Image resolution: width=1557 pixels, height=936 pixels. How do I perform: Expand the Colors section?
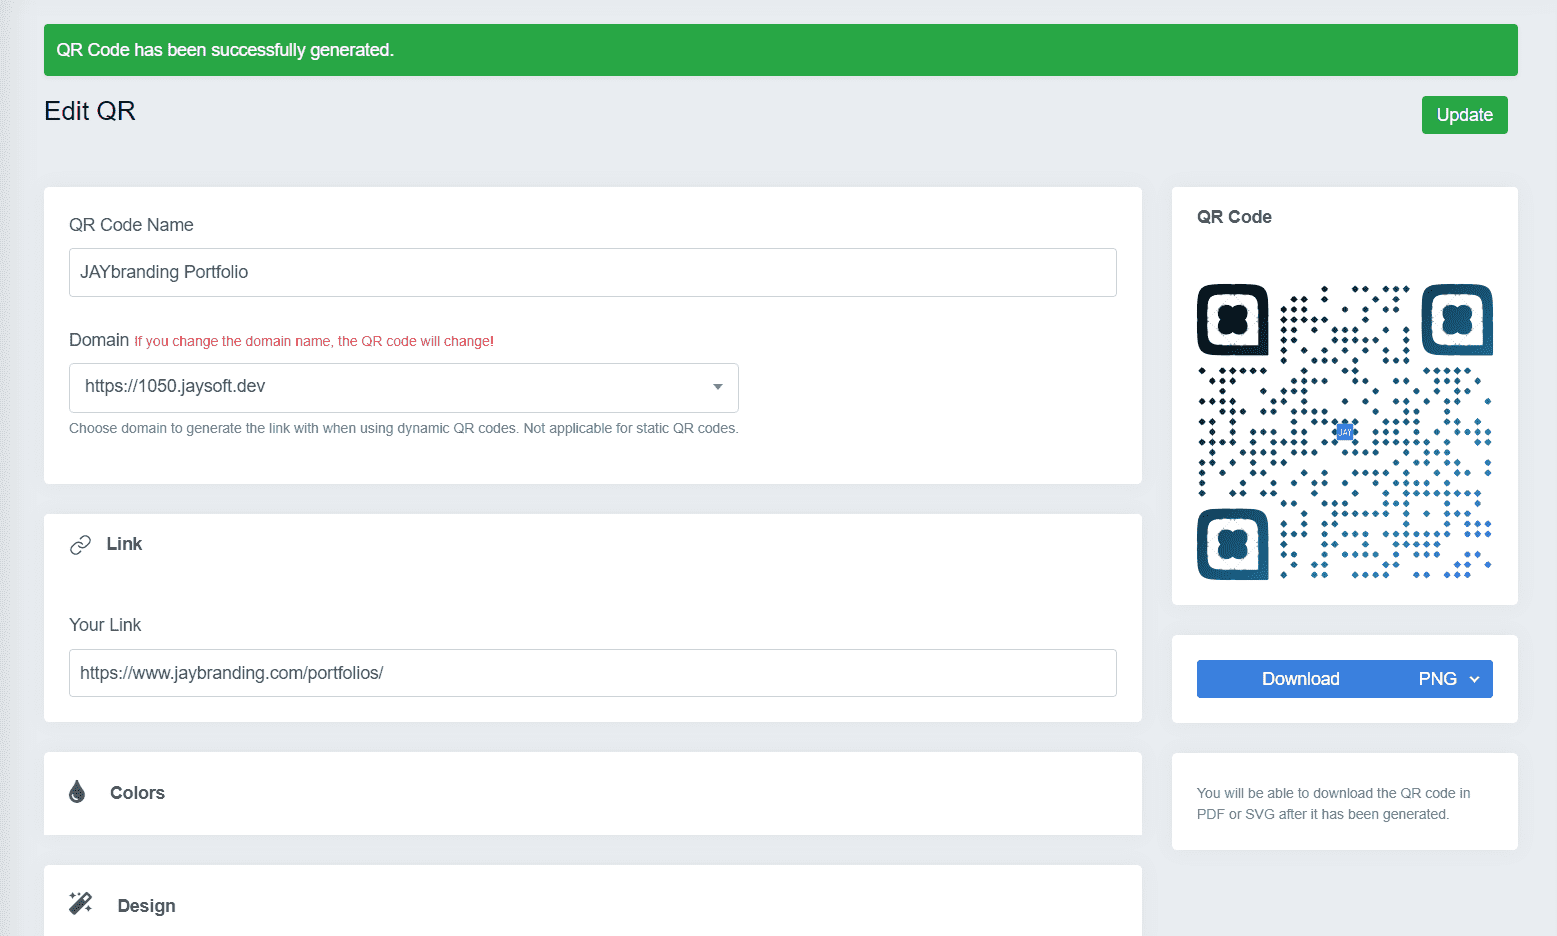pos(592,793)
